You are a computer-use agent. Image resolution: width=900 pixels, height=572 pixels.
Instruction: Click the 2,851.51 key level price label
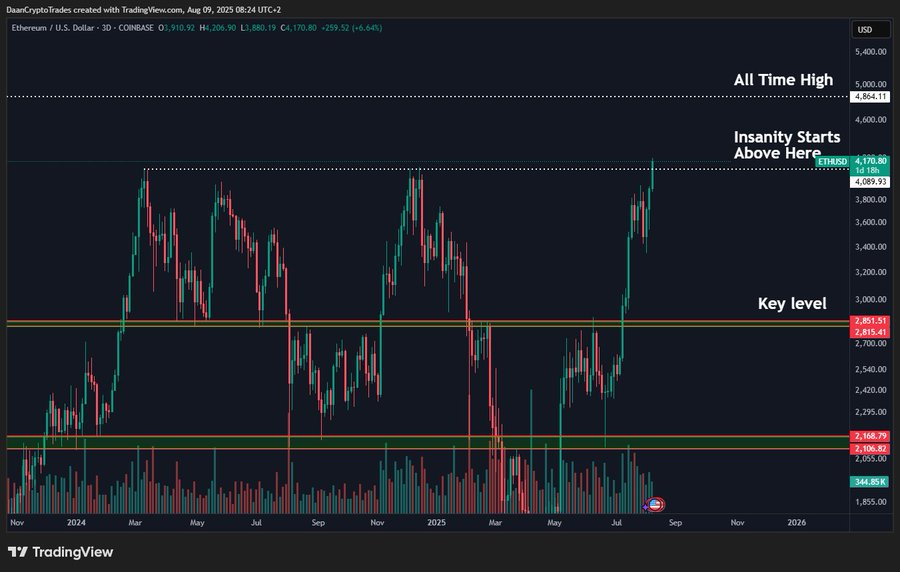(870, 321)
